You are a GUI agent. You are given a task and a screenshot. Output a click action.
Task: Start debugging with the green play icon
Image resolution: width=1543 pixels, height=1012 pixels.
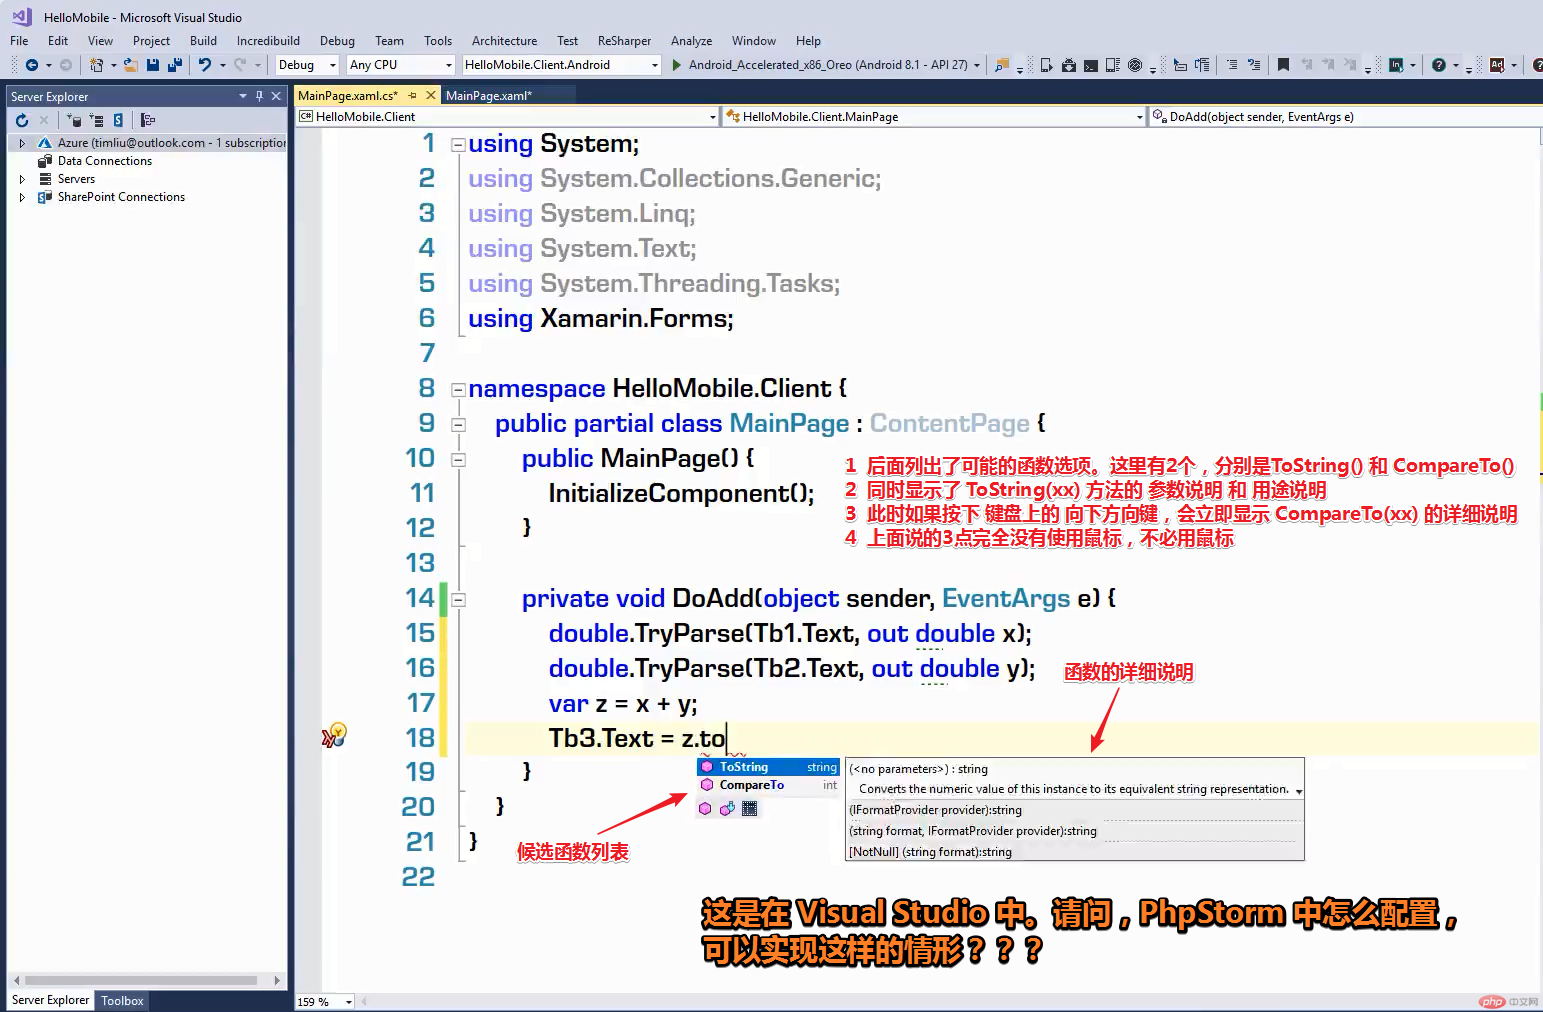click(x=677, y=65)
